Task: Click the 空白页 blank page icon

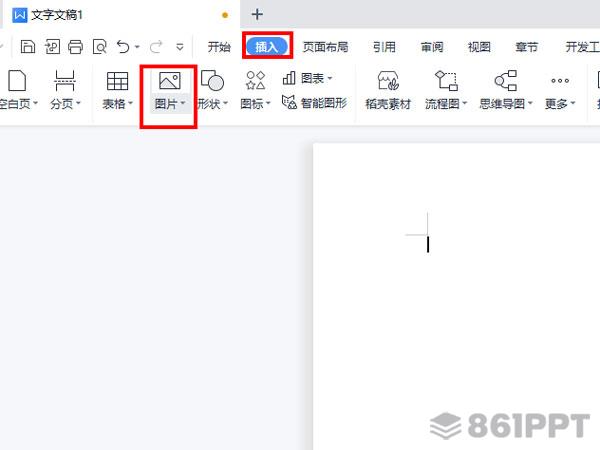Action: click(17, 81)
